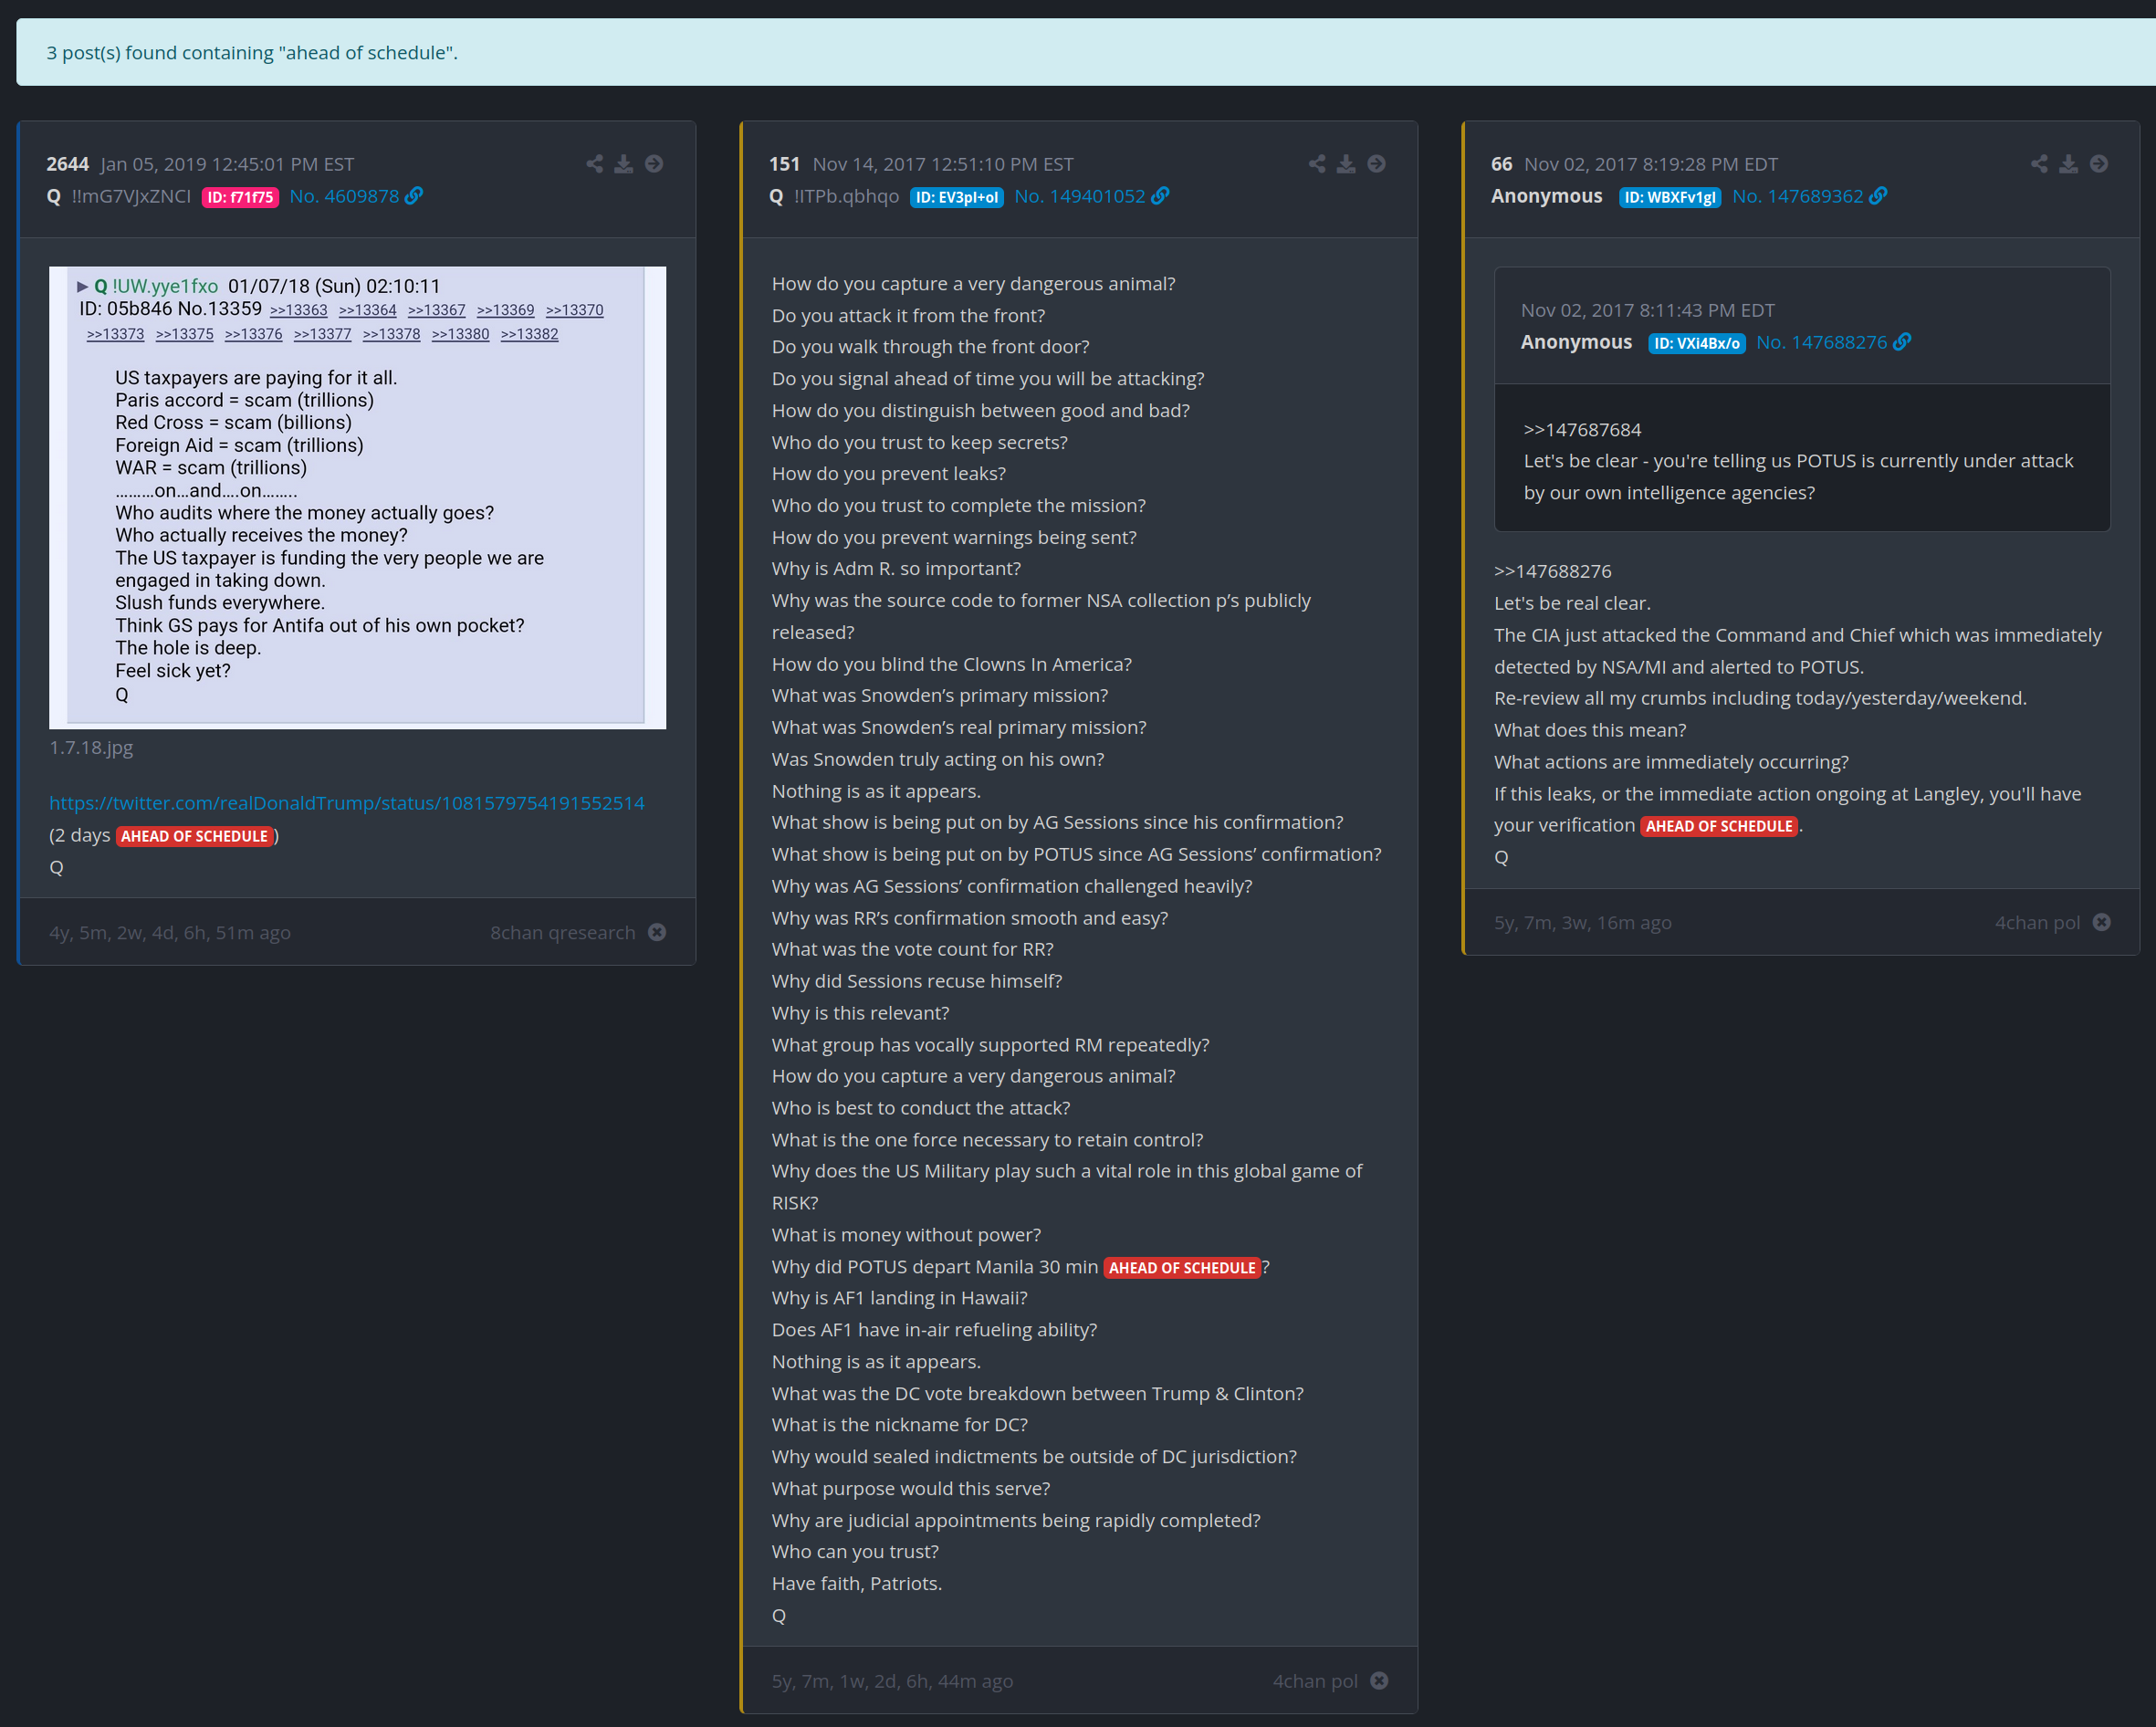This screenshot has height=1727, width=2156.
Task: Click share icon on post 151
Action: tap(1317, 164)
